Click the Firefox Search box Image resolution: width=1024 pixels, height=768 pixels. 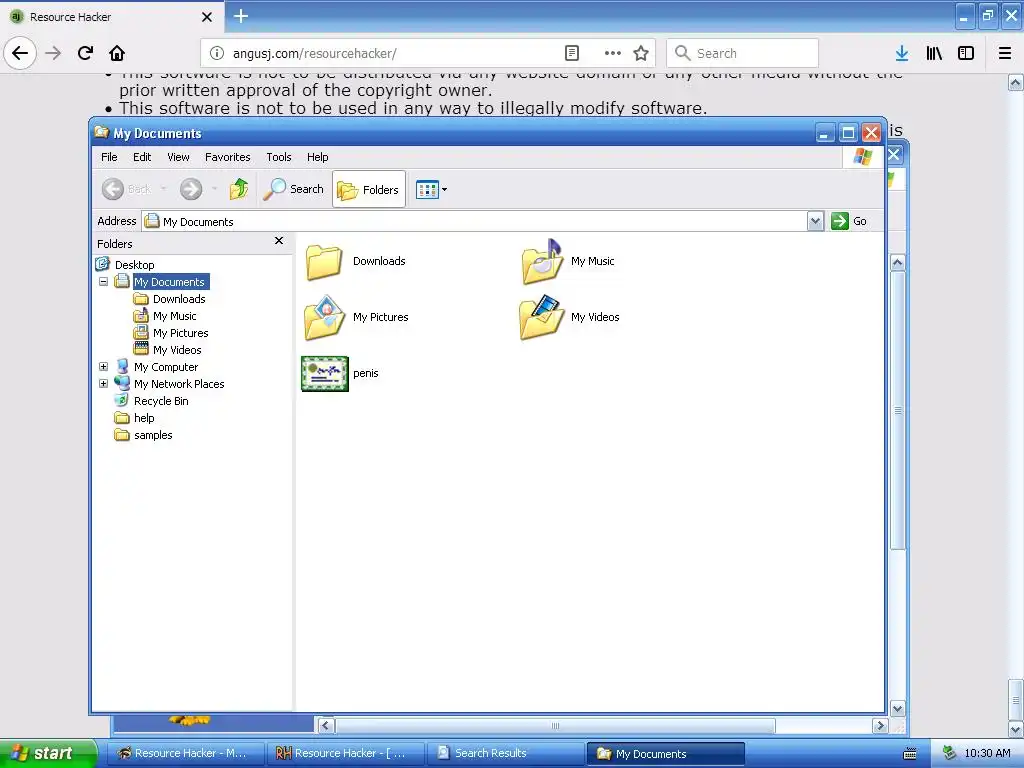[x=743, y=53]
